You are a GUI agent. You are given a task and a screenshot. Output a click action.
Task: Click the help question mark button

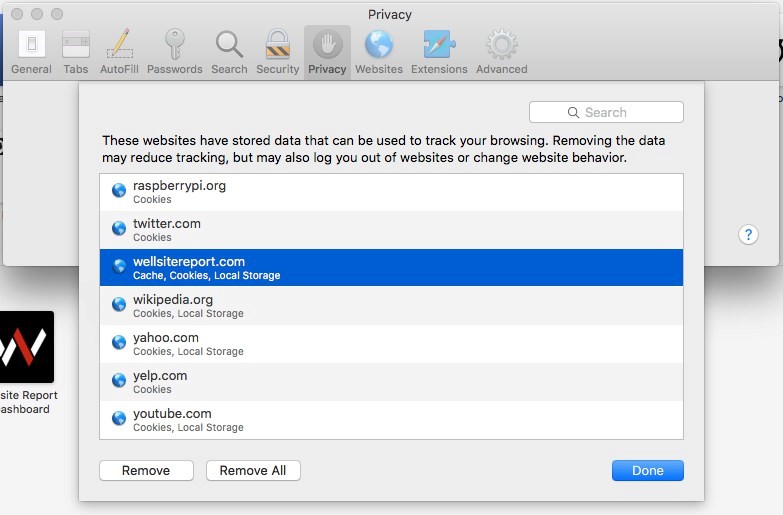(x=748, y=234)
